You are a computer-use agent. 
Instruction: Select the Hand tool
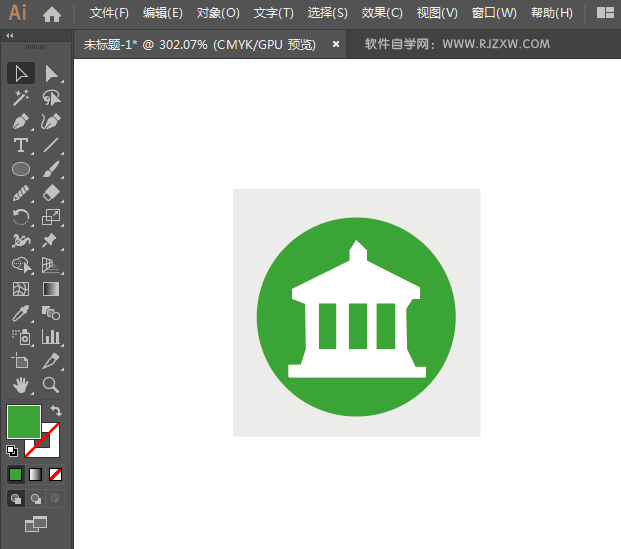point(20,385)
